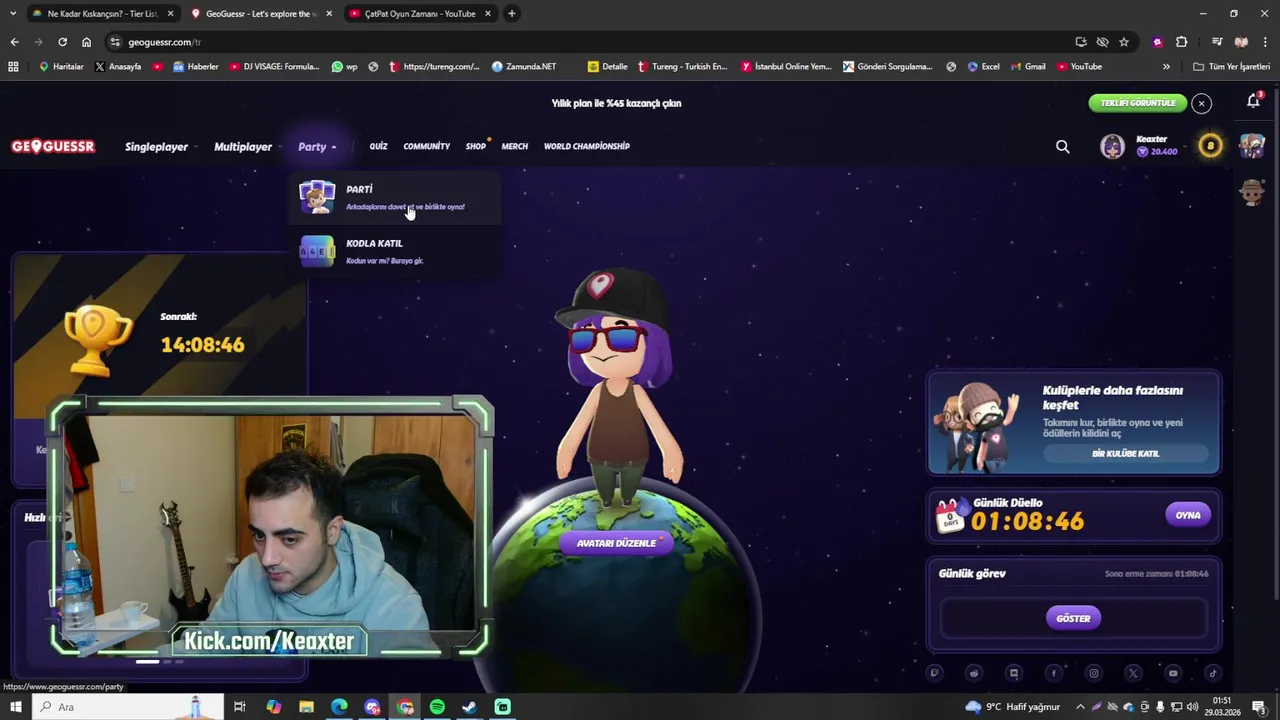Open the Windows notification center
This screenshot has height=720, width=1280.
coord(1259,707)
